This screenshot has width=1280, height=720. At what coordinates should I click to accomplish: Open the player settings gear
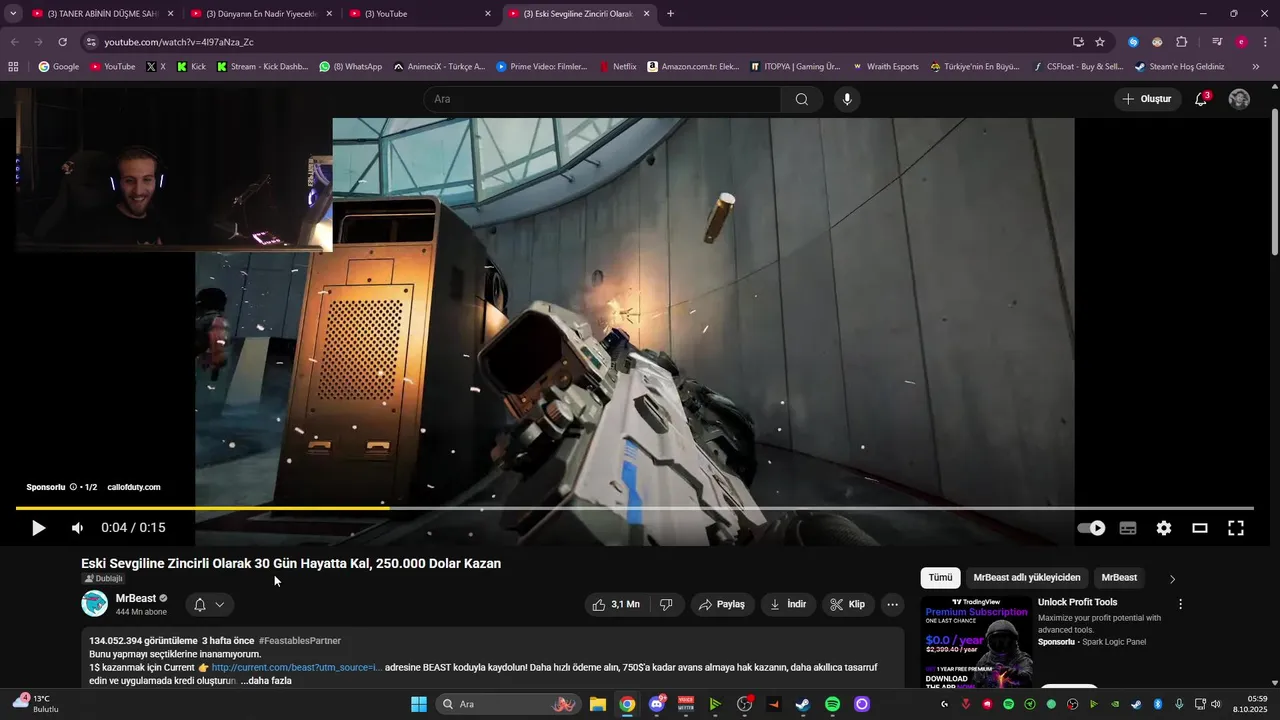coord(1164,528)
